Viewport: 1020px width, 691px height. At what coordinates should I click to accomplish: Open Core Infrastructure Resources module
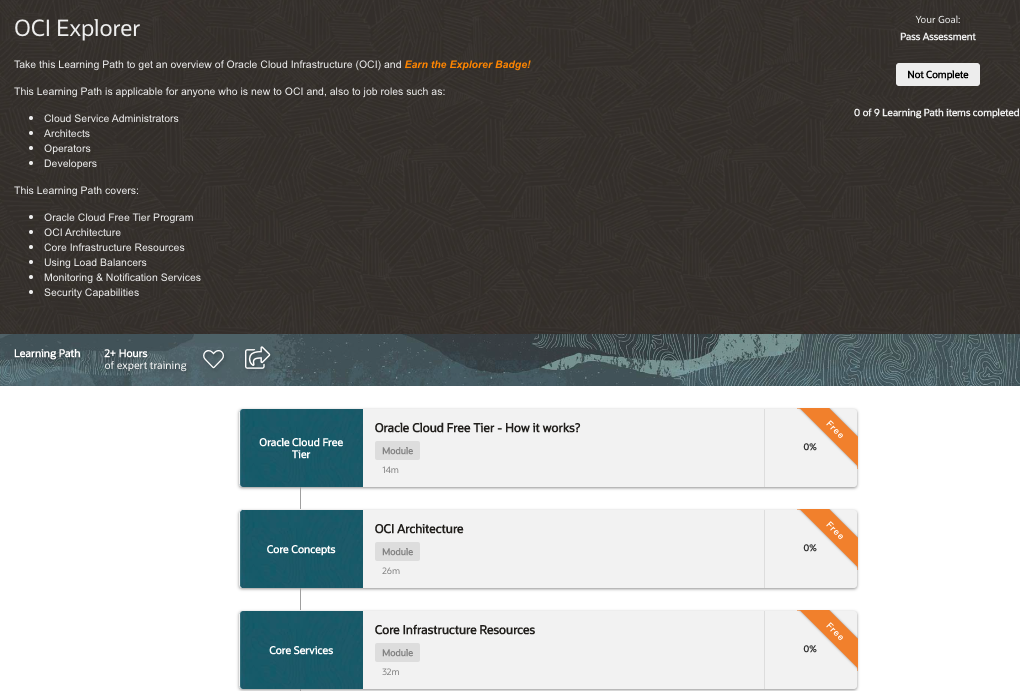pyautogui.click(x=454, y=630)
